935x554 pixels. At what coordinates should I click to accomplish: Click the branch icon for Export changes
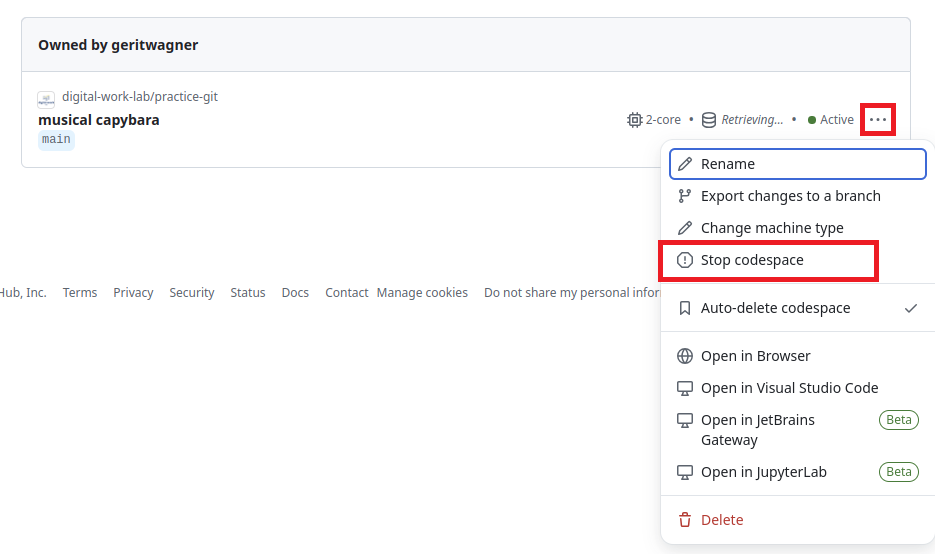685,196
